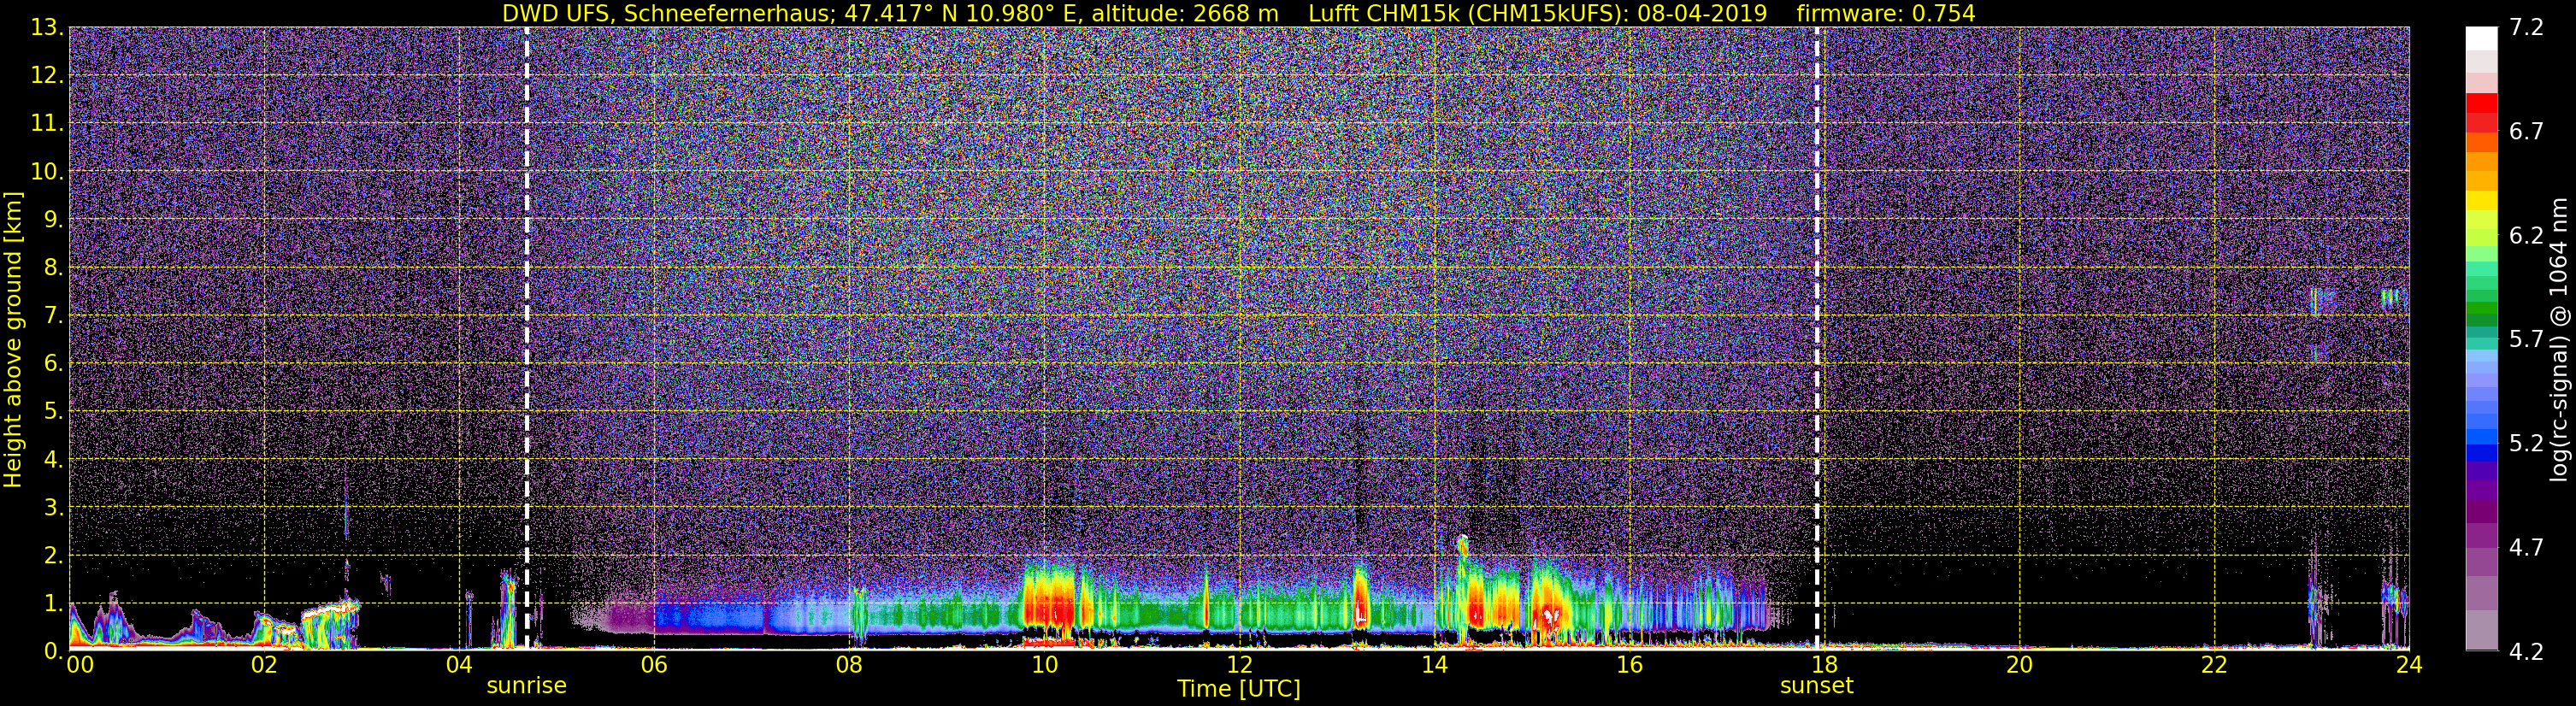This screenshot has height=706, width=2576.
Task: Click the colorbar tick label '5.2'
Action: click(x=2526, y=444)
